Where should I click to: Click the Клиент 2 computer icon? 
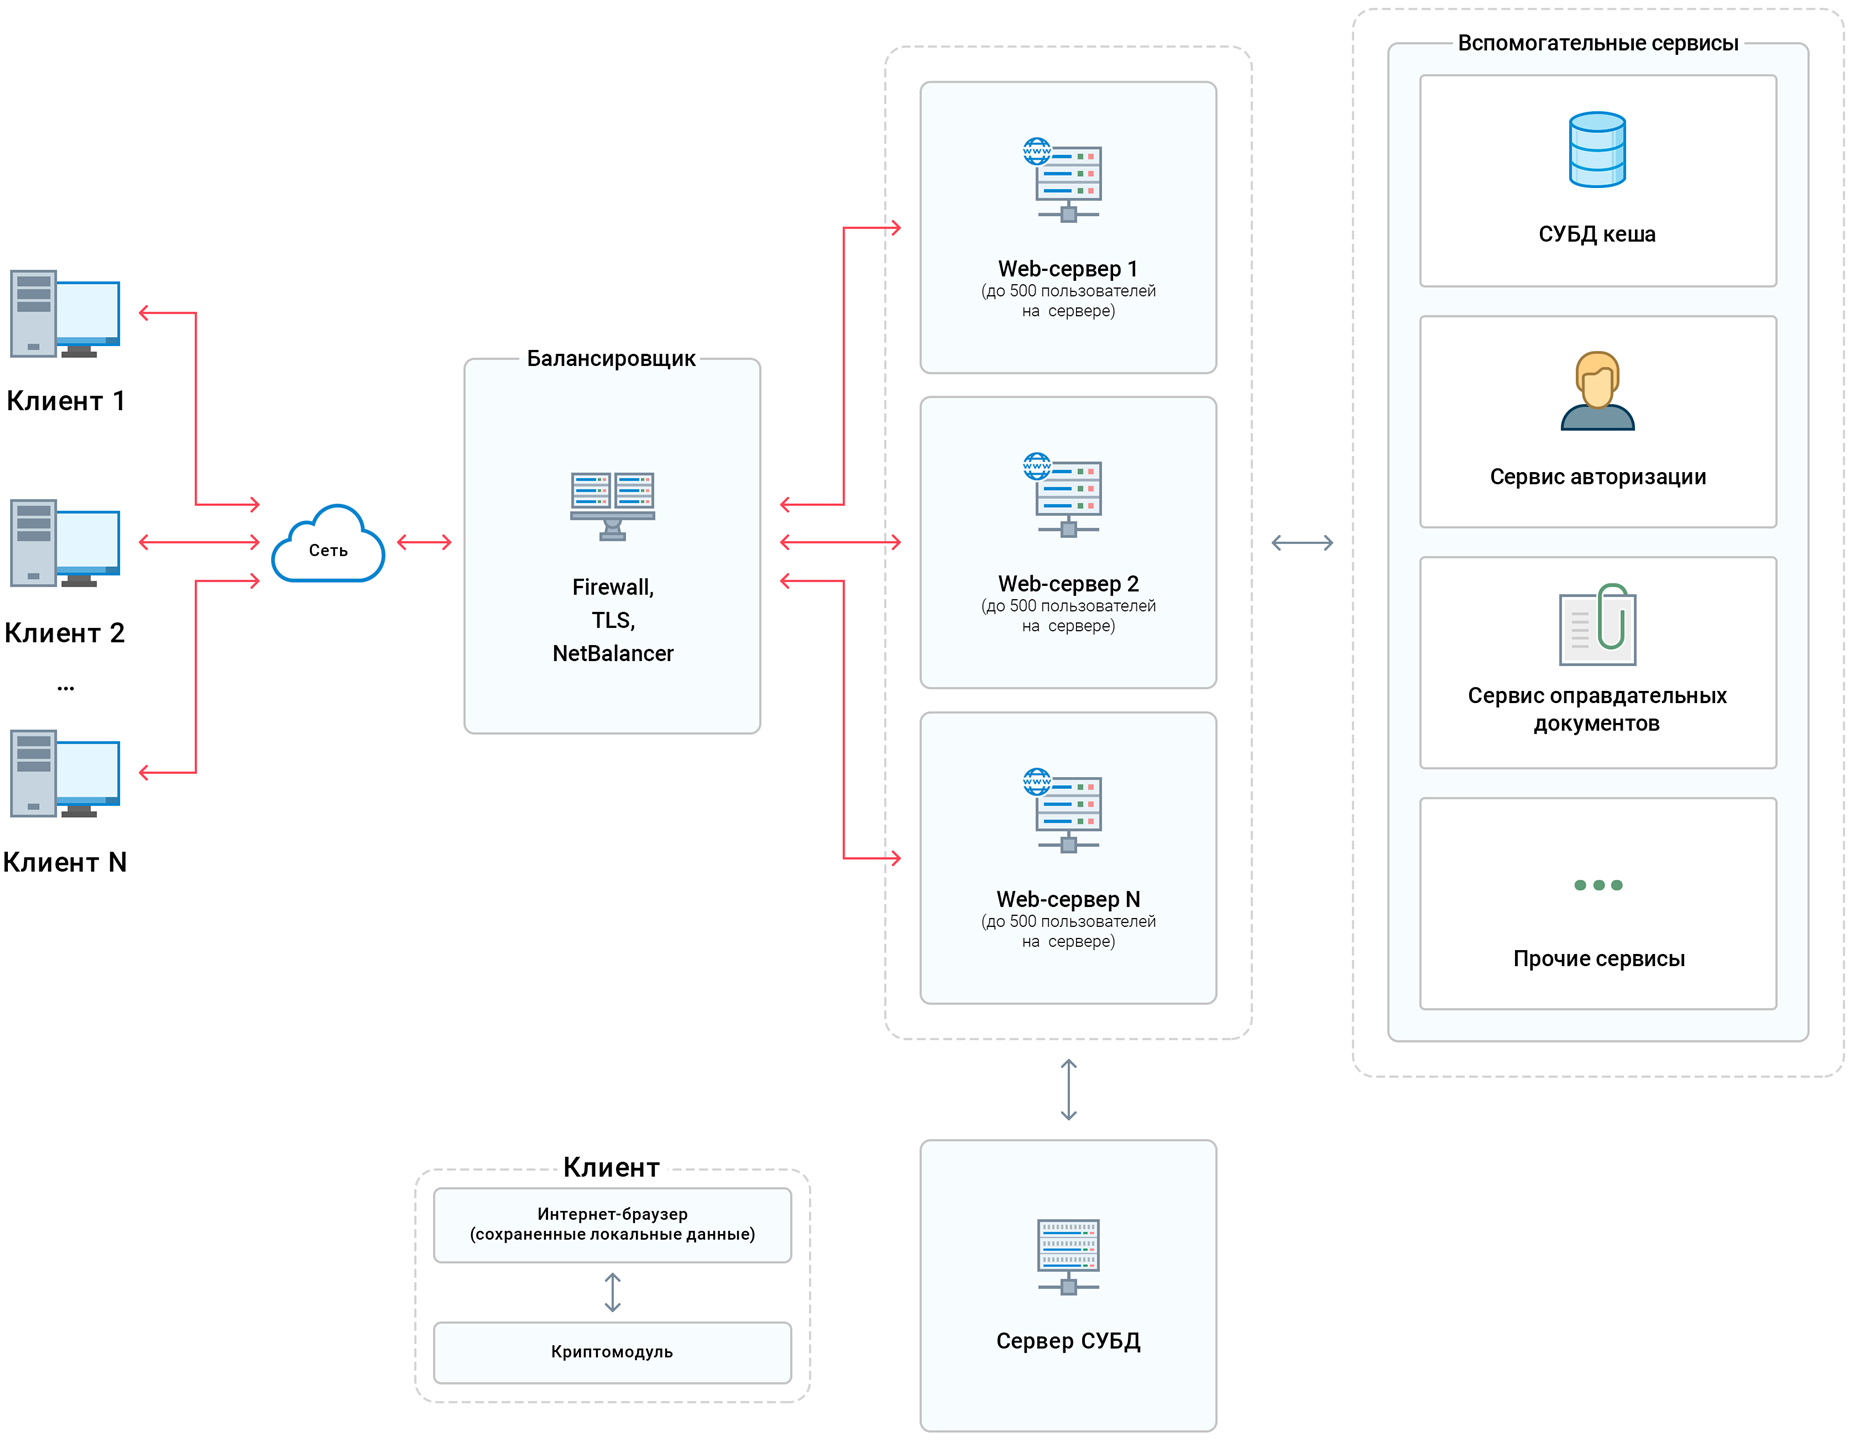[65, 543]
